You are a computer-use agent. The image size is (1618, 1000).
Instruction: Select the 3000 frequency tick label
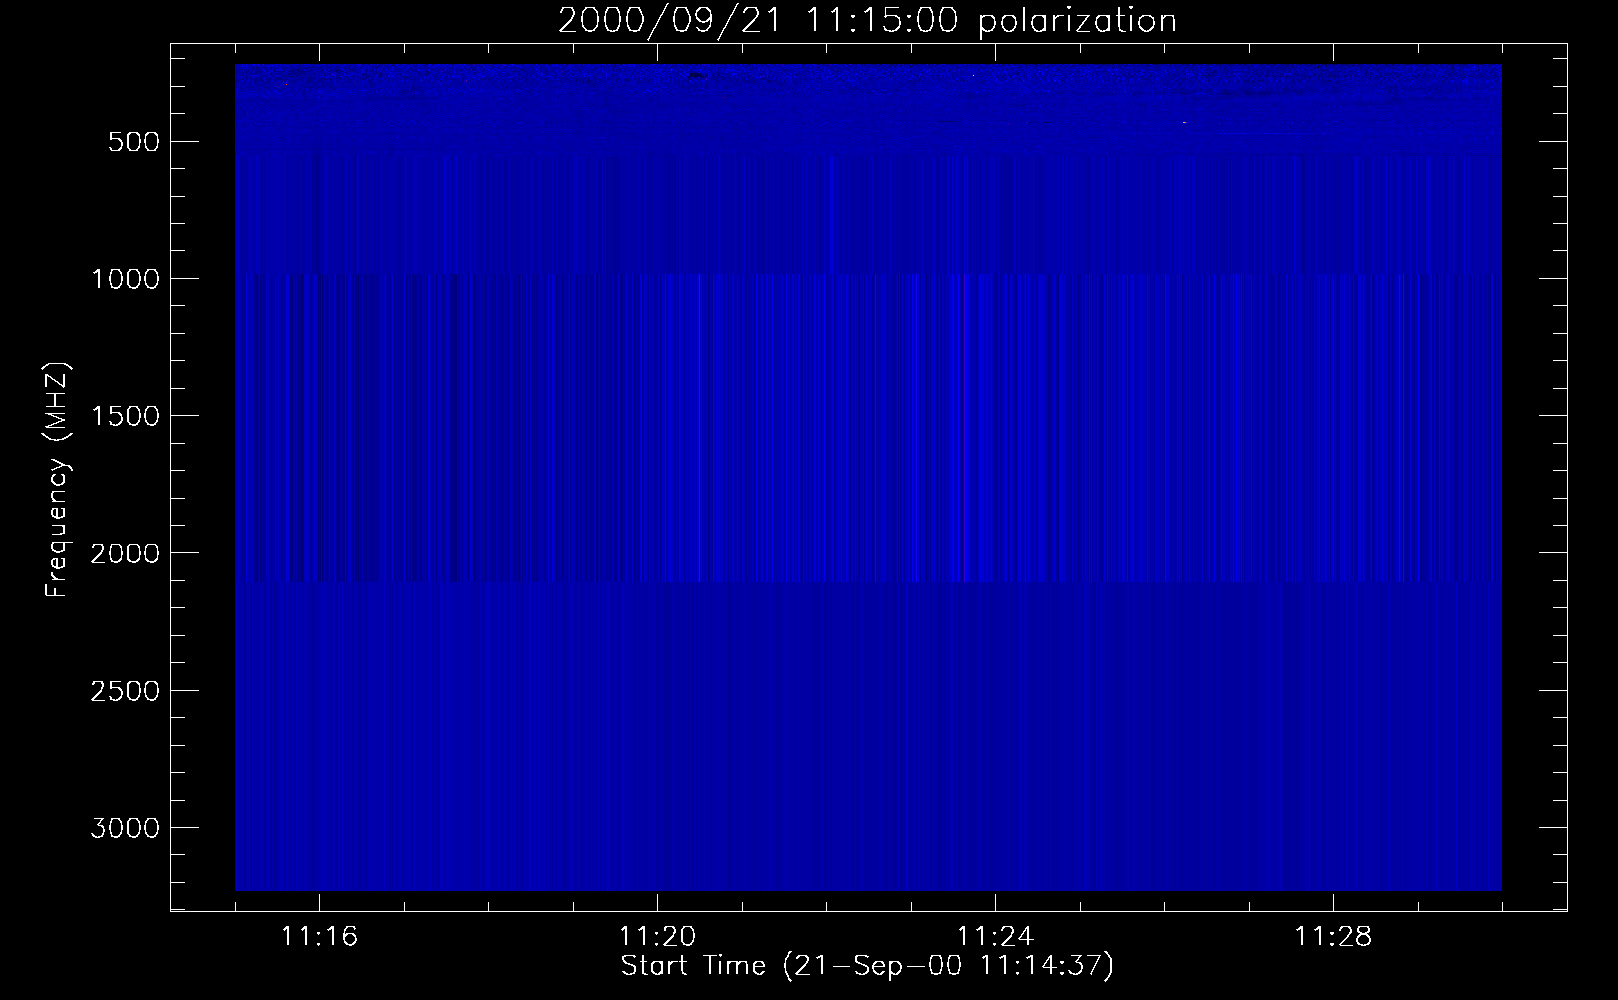[x=125, y=828]
